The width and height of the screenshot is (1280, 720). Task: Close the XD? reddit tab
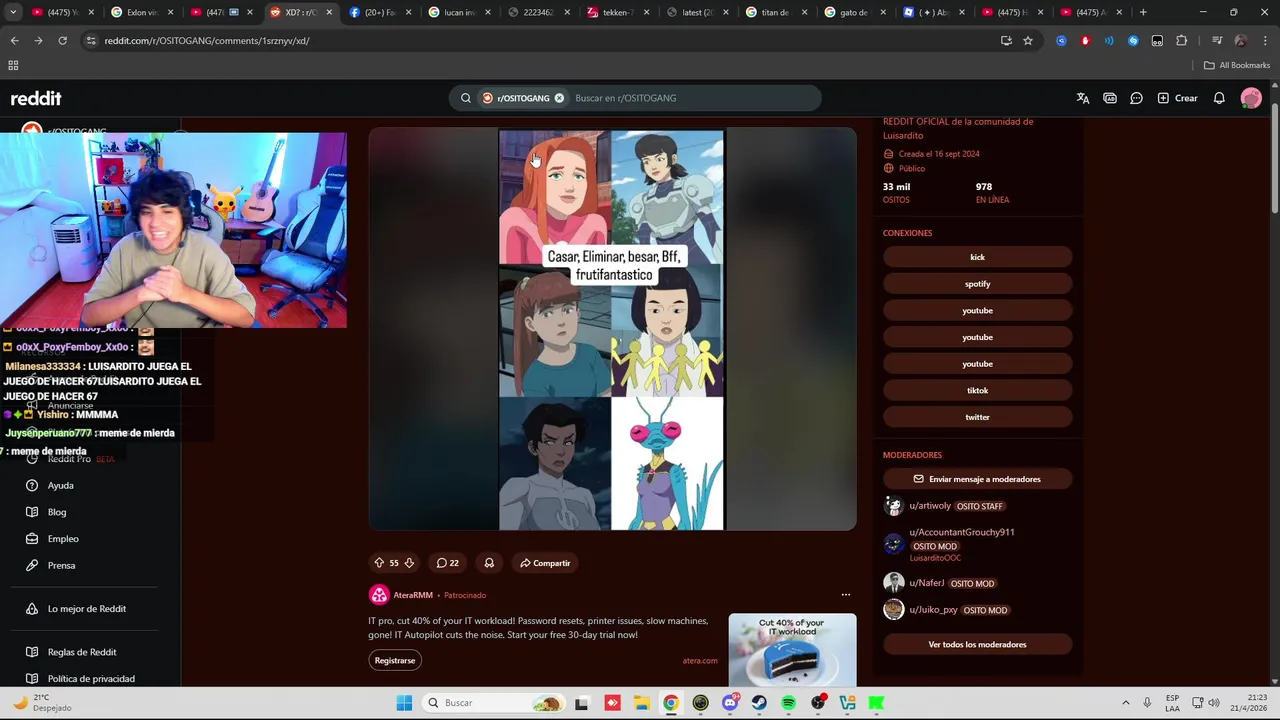(329, 12)
